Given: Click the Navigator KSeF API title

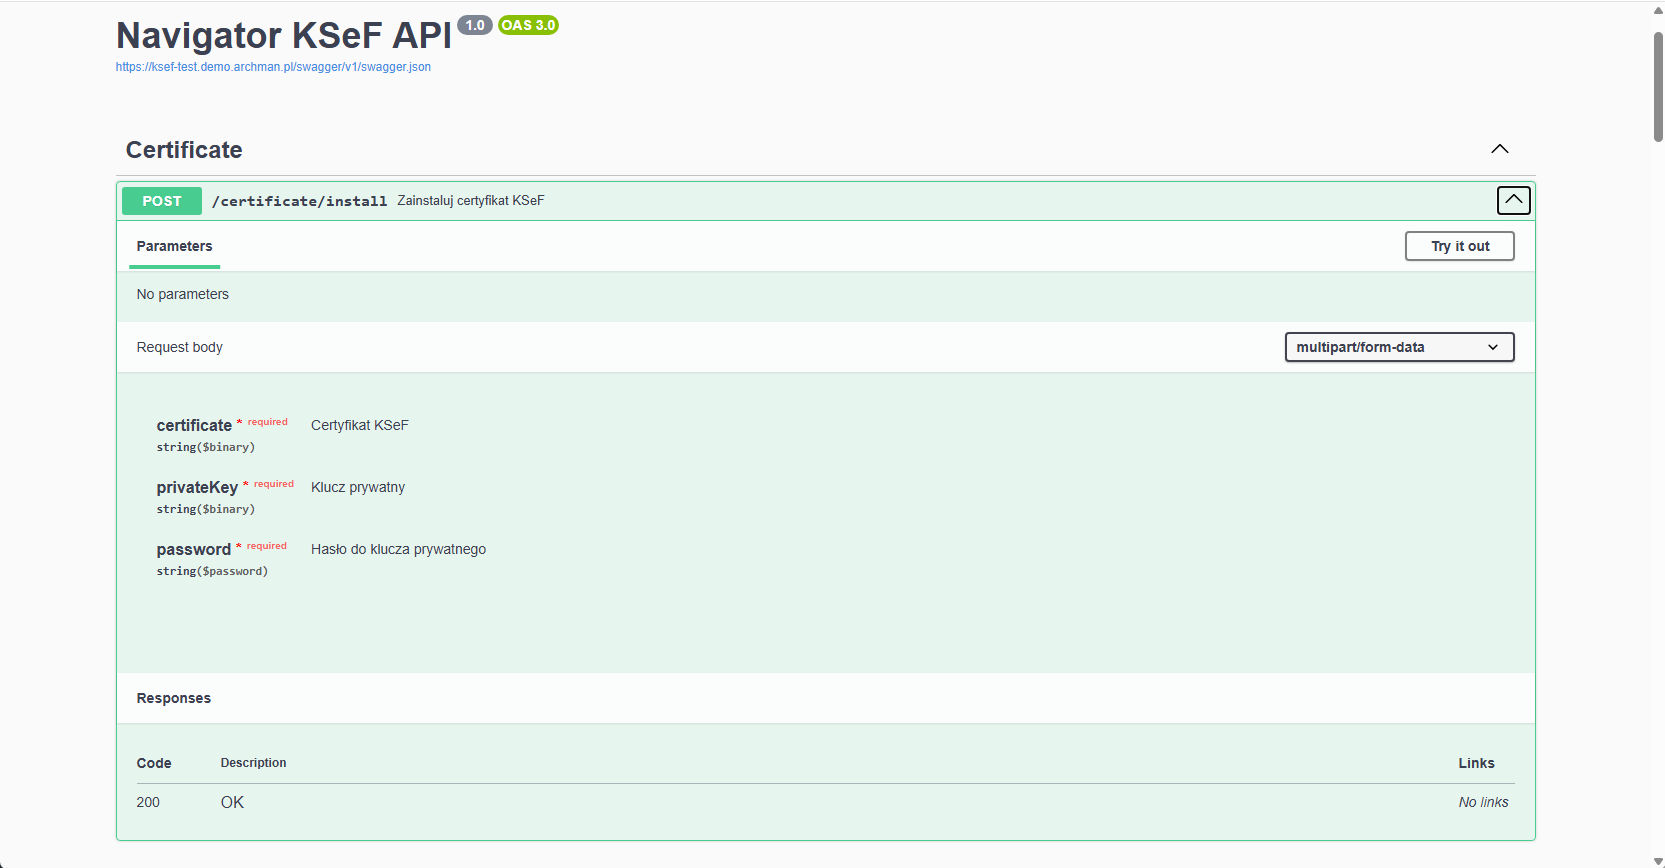Looking at the screenshot, I should click(x=284, y=35).
